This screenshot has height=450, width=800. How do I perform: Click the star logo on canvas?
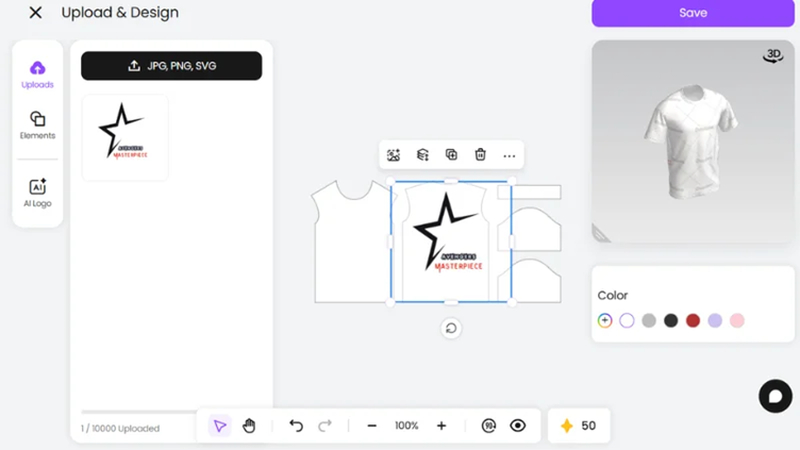(x=448, y=232)
